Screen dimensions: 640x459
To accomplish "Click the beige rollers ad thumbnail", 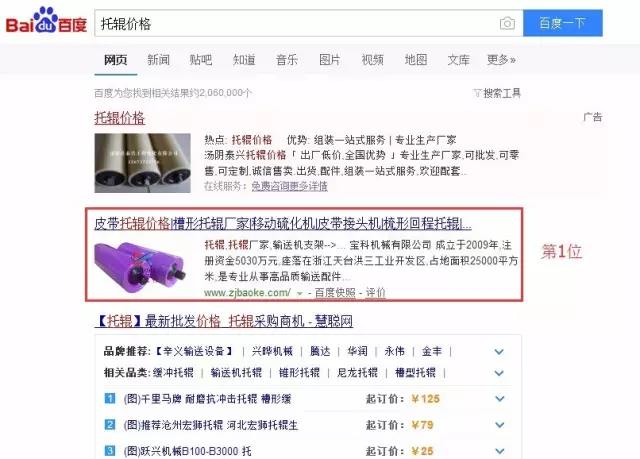I will pyautogui.click(x=142, y=163).
